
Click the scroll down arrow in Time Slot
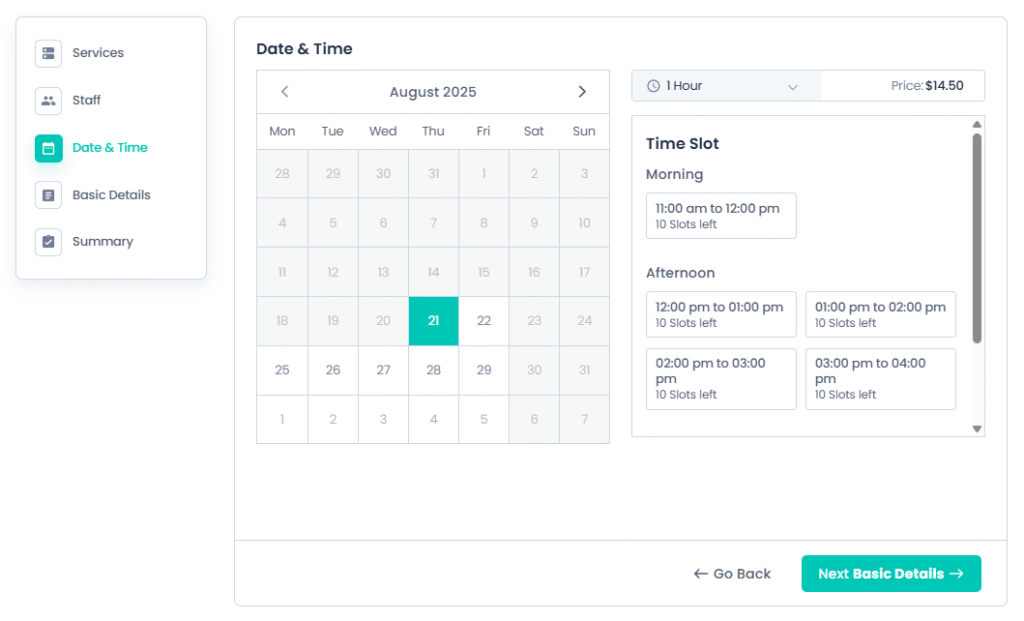click(x=977, y=429)
